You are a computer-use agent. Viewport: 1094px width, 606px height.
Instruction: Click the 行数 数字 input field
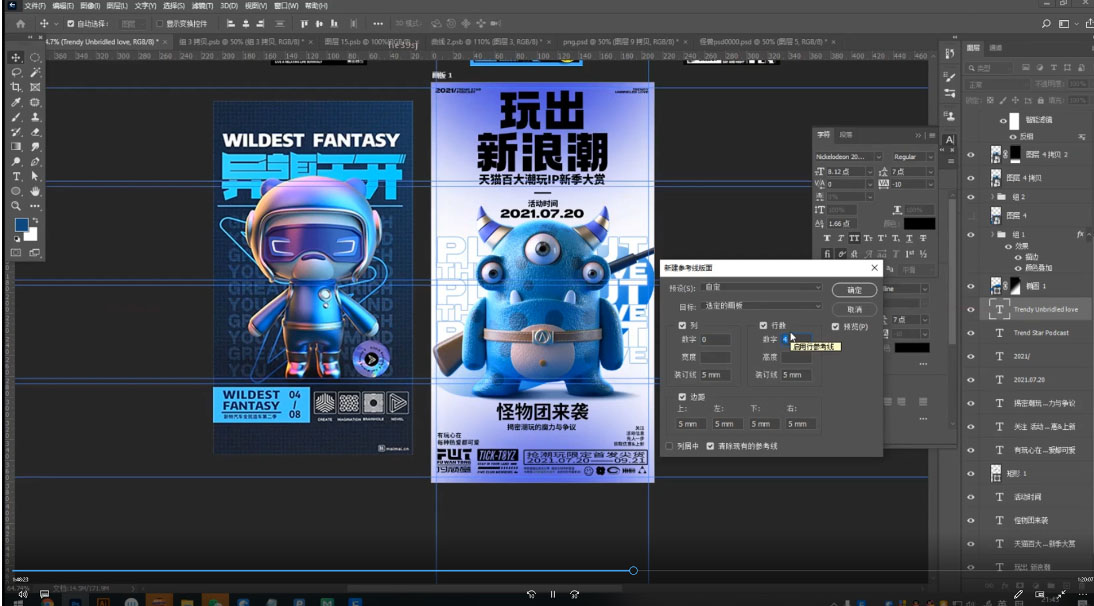tap(796, 340)
